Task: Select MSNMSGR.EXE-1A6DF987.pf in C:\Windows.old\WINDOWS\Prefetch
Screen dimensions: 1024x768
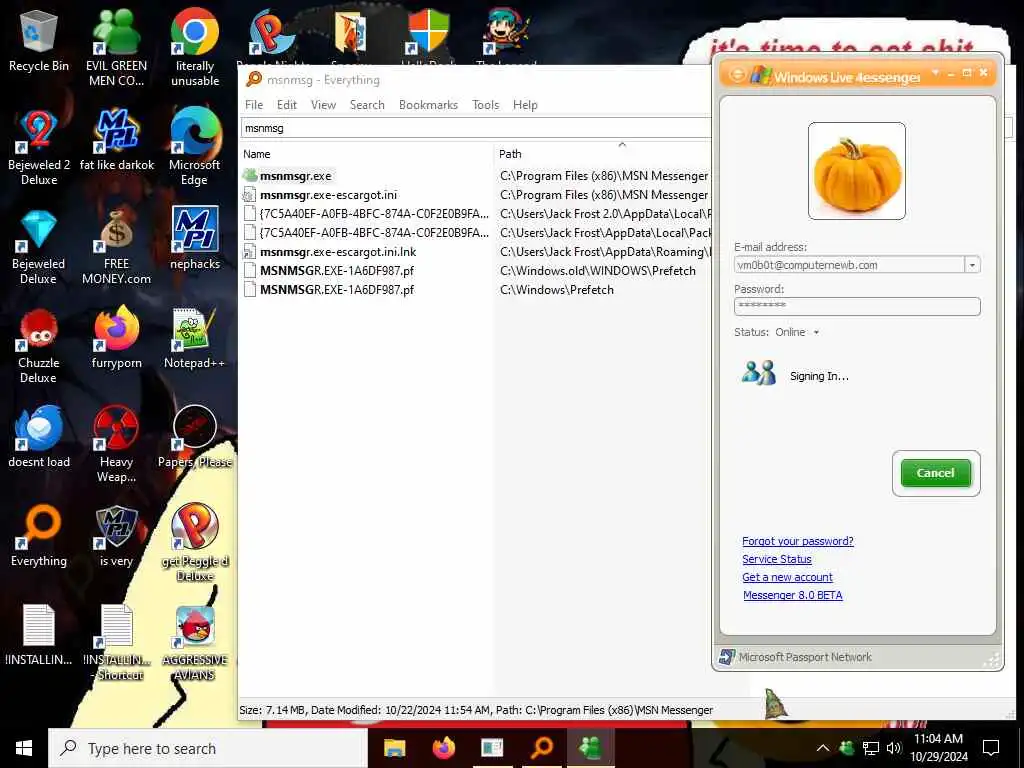Action: pyautogui.click(x=475, y=270)
